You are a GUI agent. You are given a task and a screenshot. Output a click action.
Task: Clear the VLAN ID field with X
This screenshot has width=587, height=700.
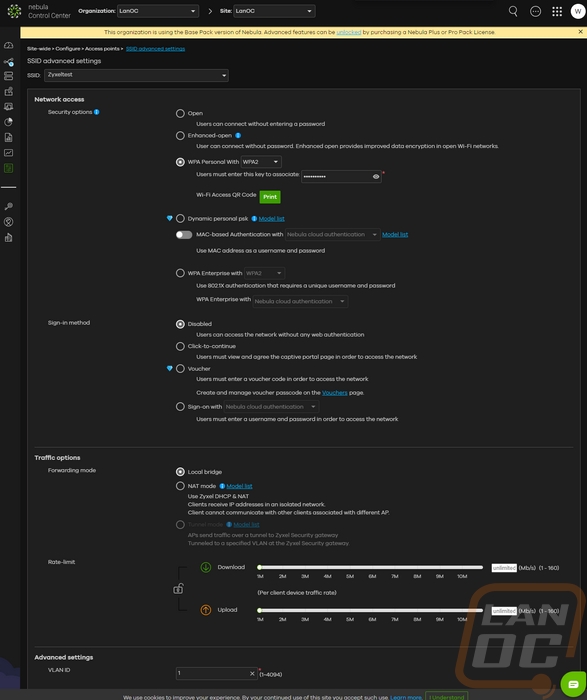pyautogui.click(x=252, y=673)
